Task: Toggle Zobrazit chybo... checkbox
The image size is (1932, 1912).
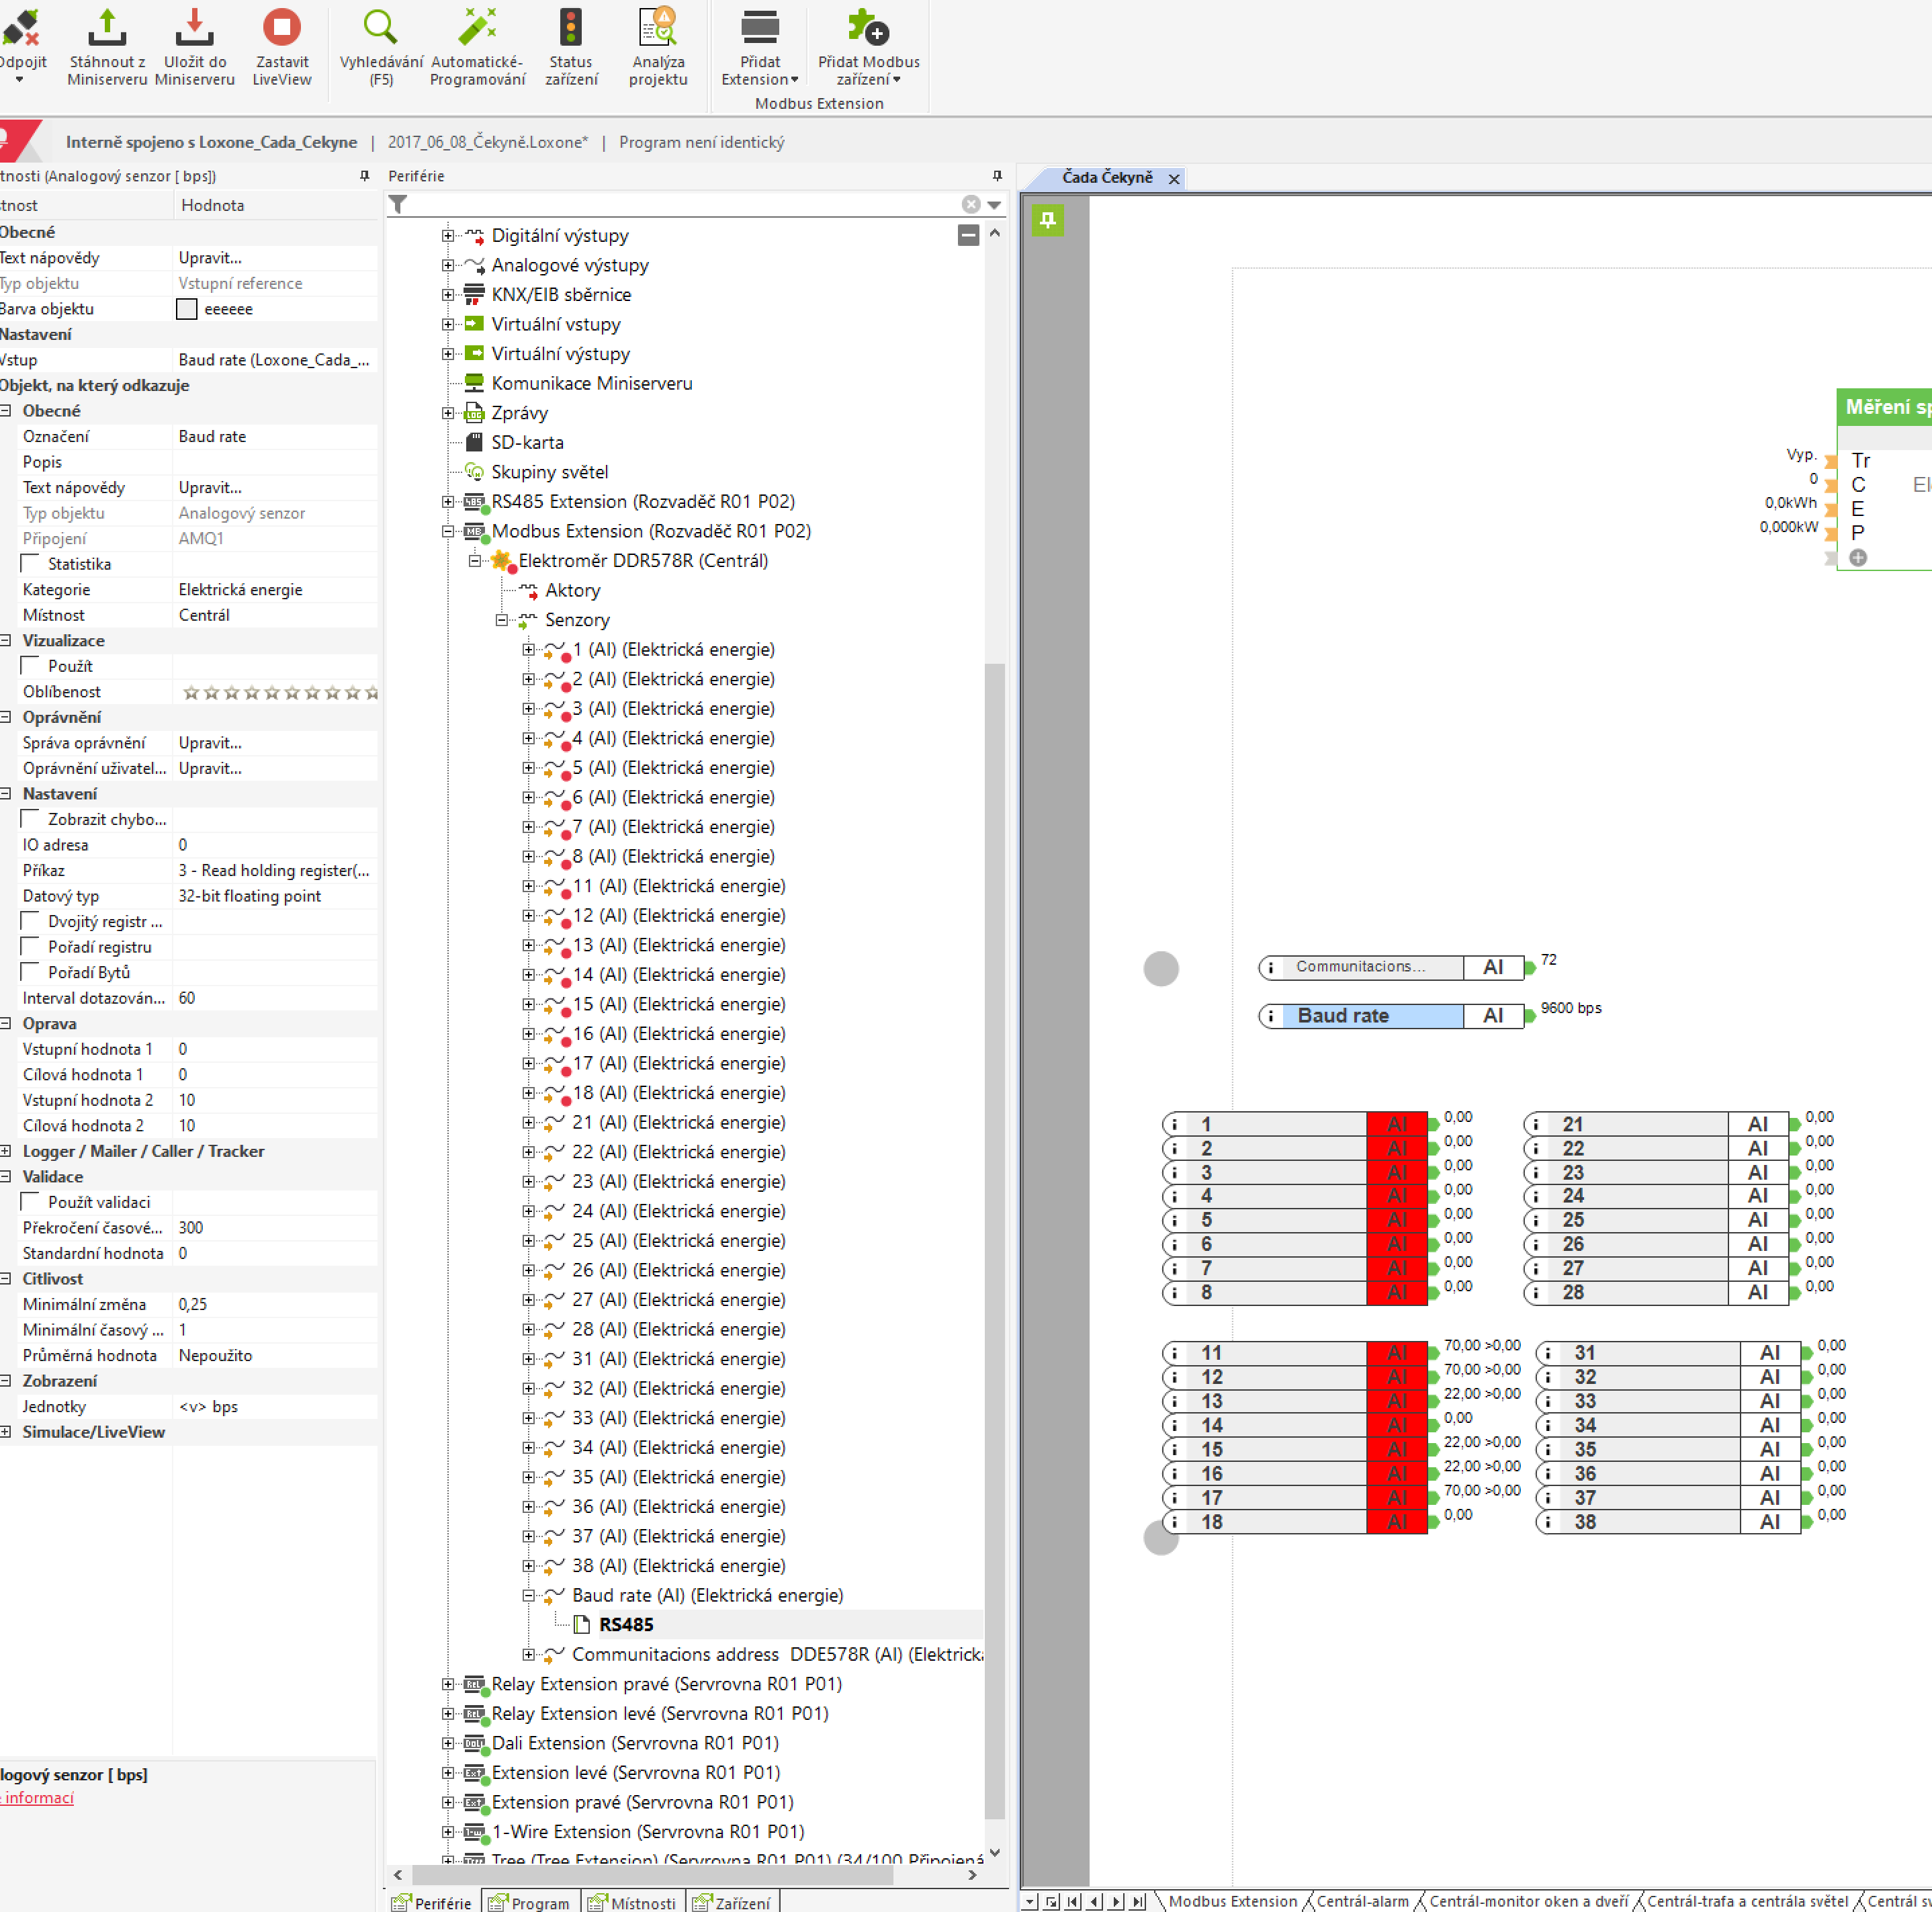Action: tap(31, 819)
